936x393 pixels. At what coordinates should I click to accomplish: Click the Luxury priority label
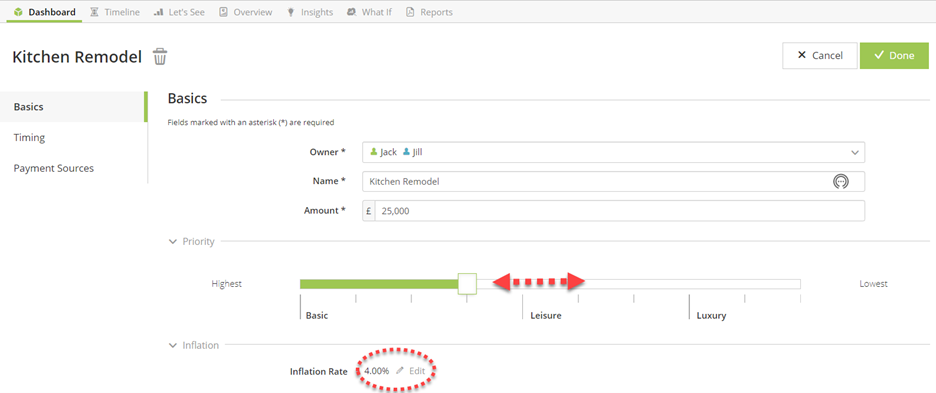[x=711, y=315]
